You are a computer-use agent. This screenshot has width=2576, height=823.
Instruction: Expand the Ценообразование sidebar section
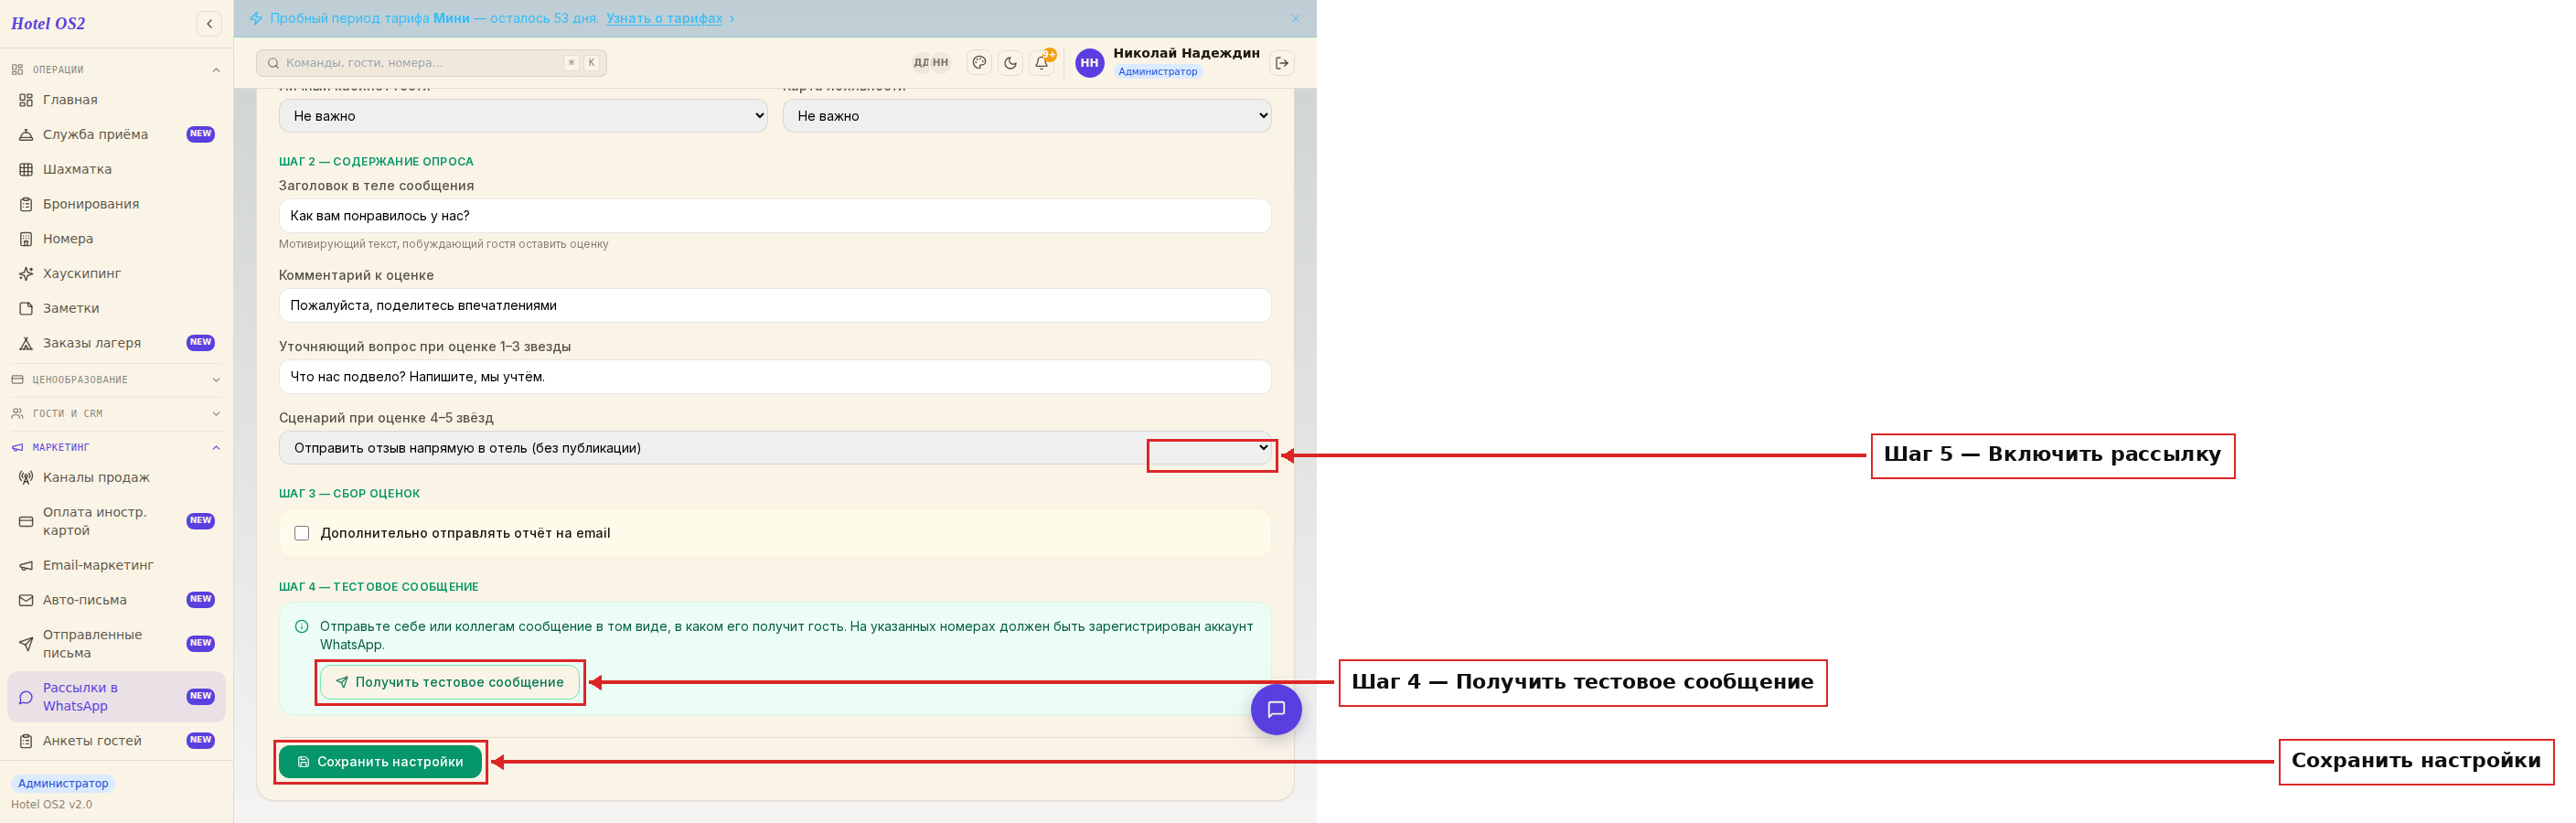[x=116, y=380]
